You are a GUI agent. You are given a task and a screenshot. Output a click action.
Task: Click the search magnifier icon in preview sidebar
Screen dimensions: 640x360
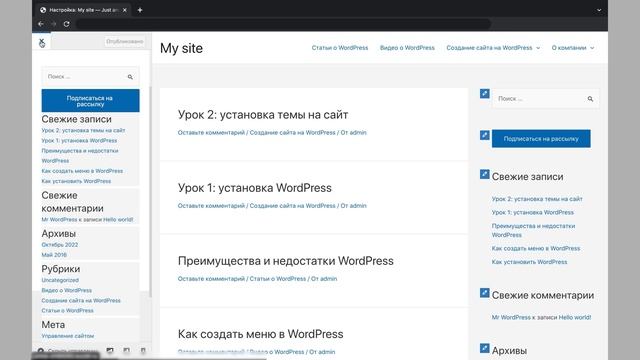click(x=590, y=99)
